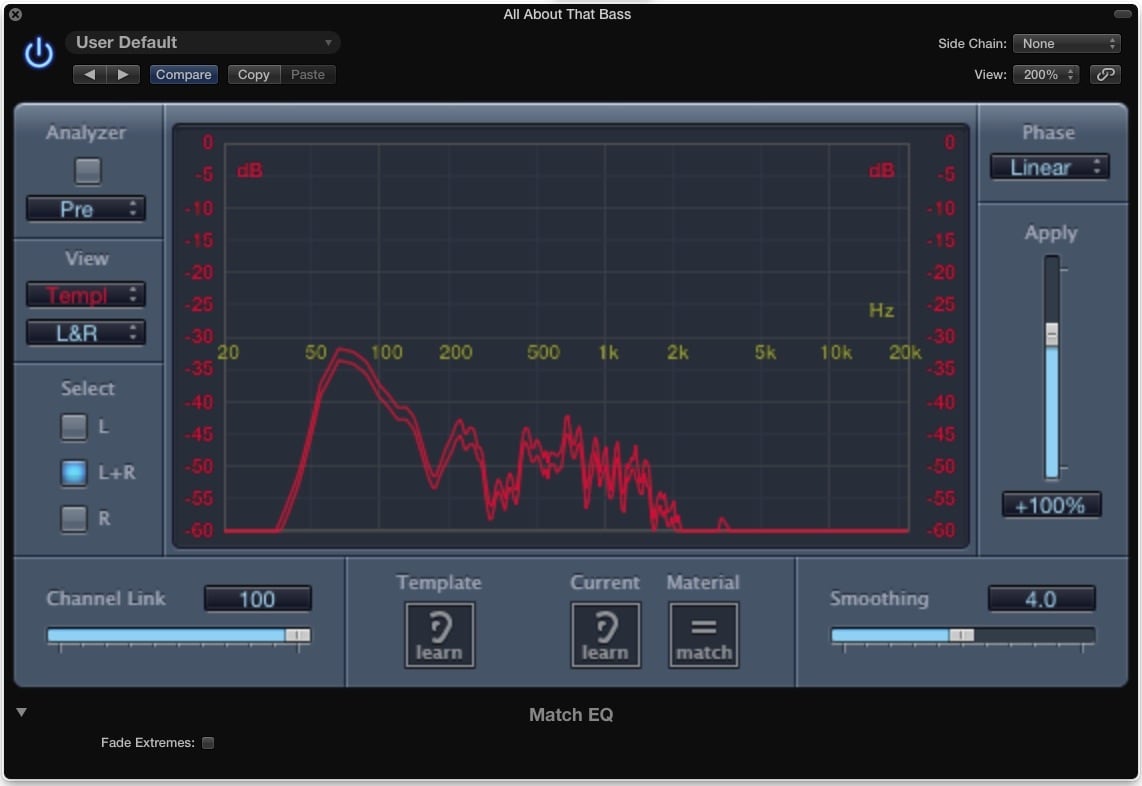
Task: Open the Analyzer Pre position dropdown
Action: point(86,209)
